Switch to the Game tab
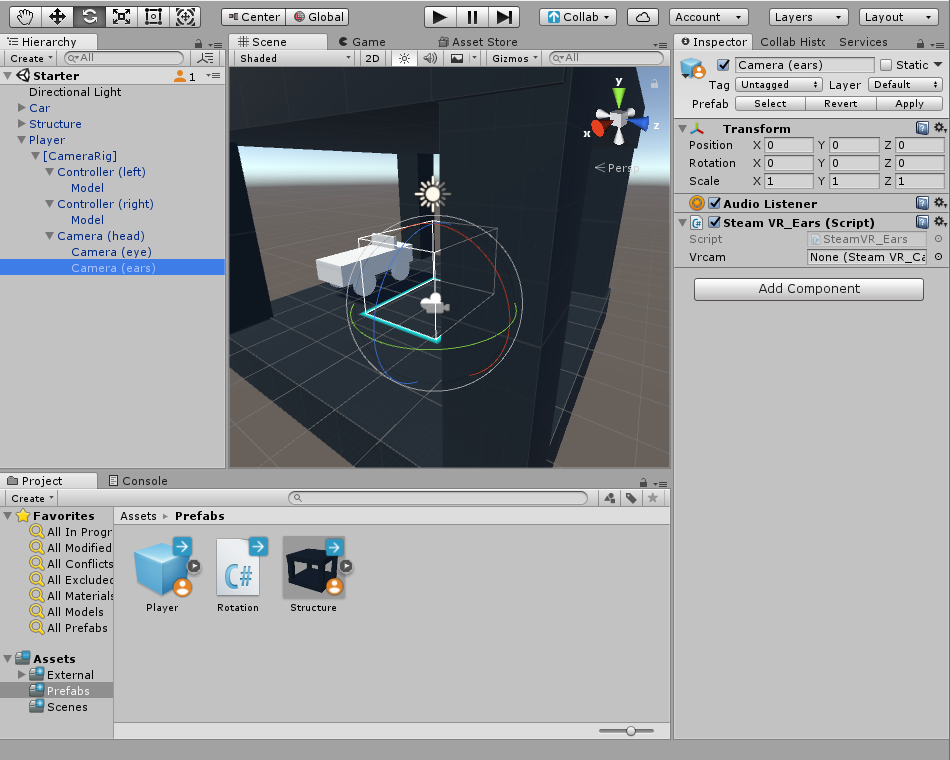 point(362,42)
